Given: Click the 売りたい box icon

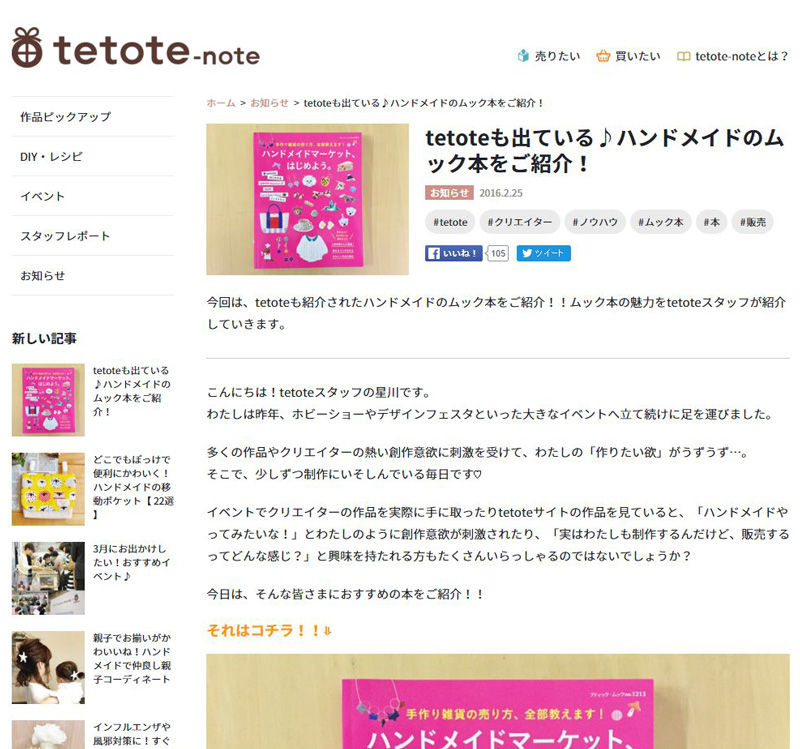Looking at the screenshot, I should [x=523, y=56].
